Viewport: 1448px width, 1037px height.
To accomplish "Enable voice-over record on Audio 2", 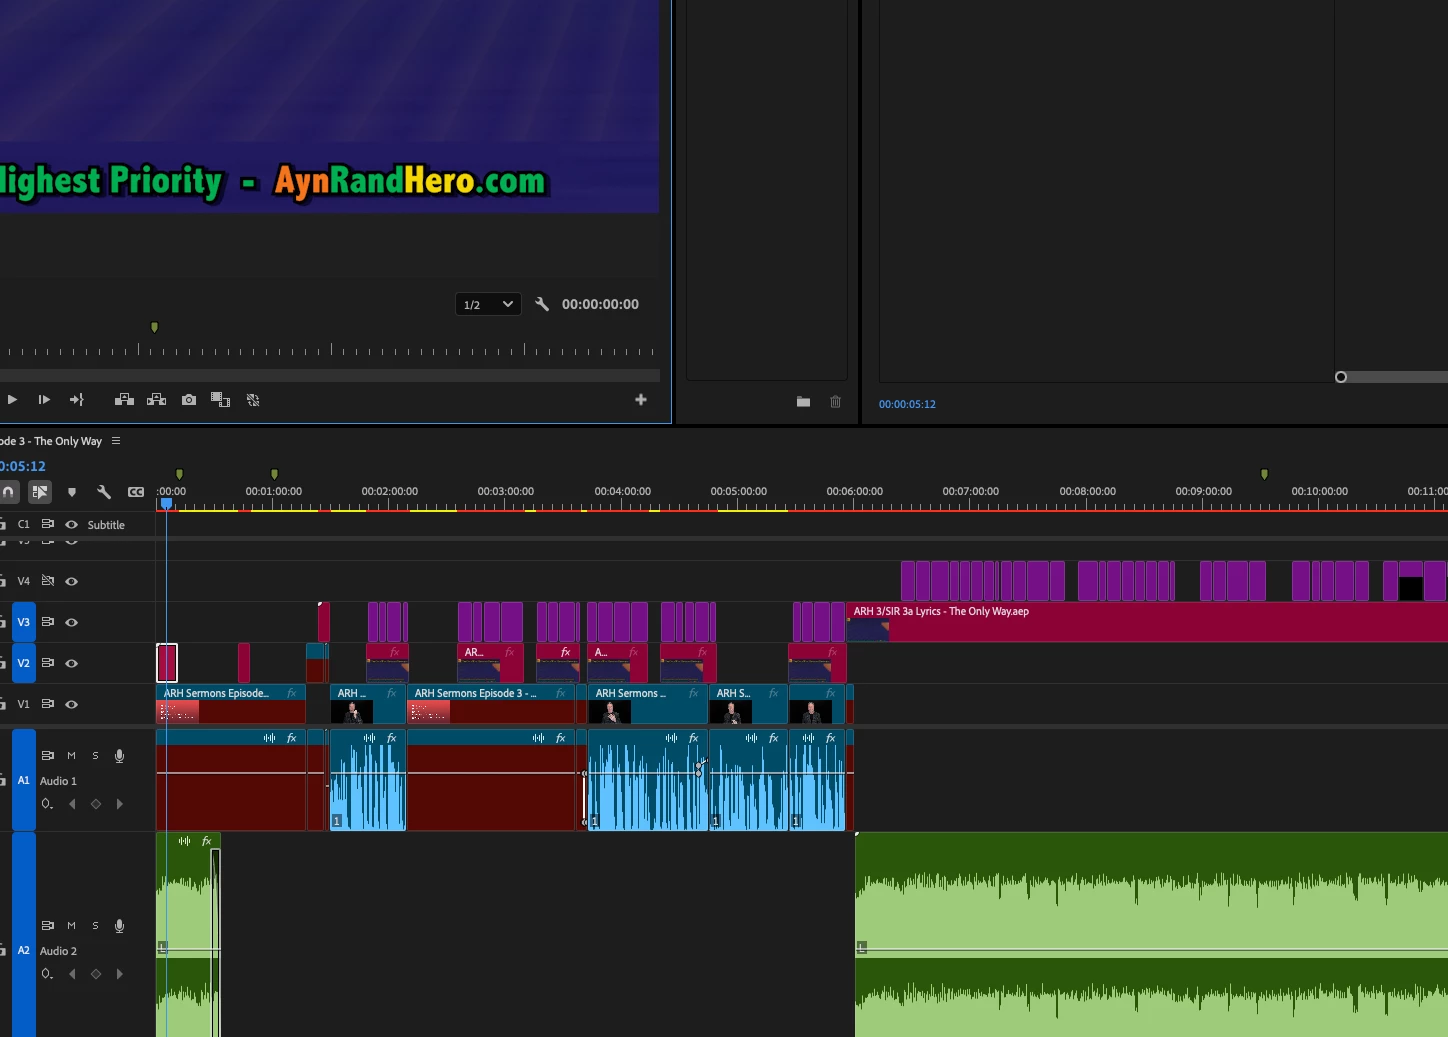I will tap(119, 926).
